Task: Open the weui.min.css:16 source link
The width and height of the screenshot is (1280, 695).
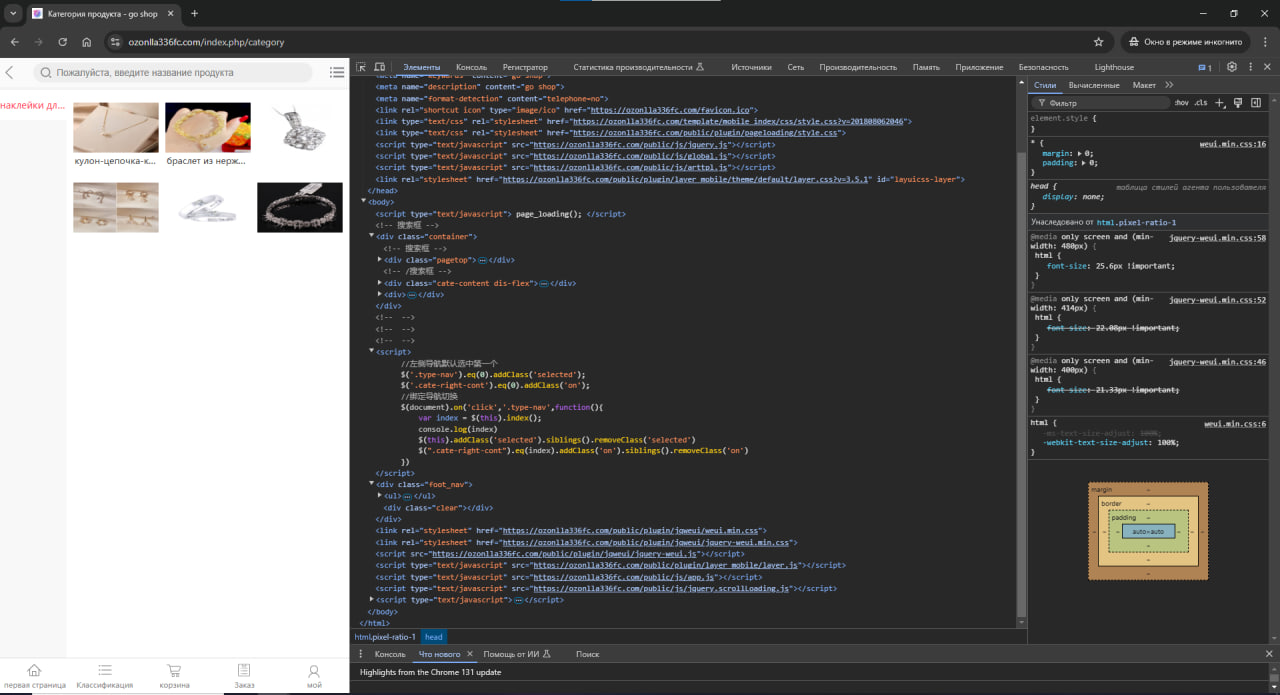Action: 1232,144
